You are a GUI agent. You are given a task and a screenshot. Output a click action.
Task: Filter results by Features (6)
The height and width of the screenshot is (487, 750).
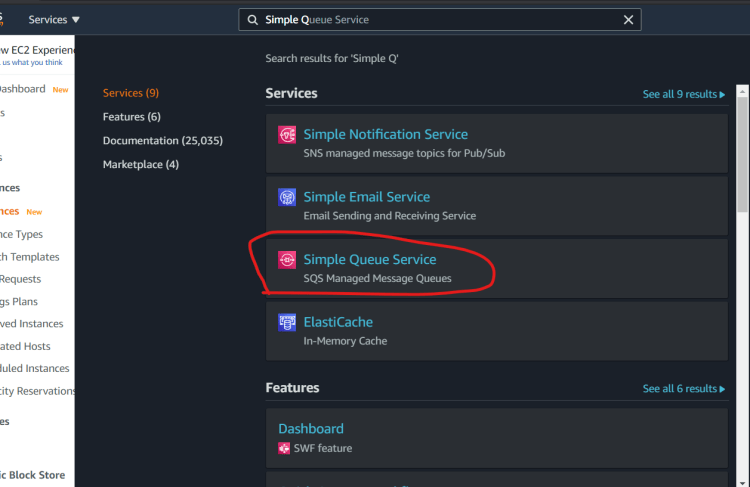[x=132, y=117]
